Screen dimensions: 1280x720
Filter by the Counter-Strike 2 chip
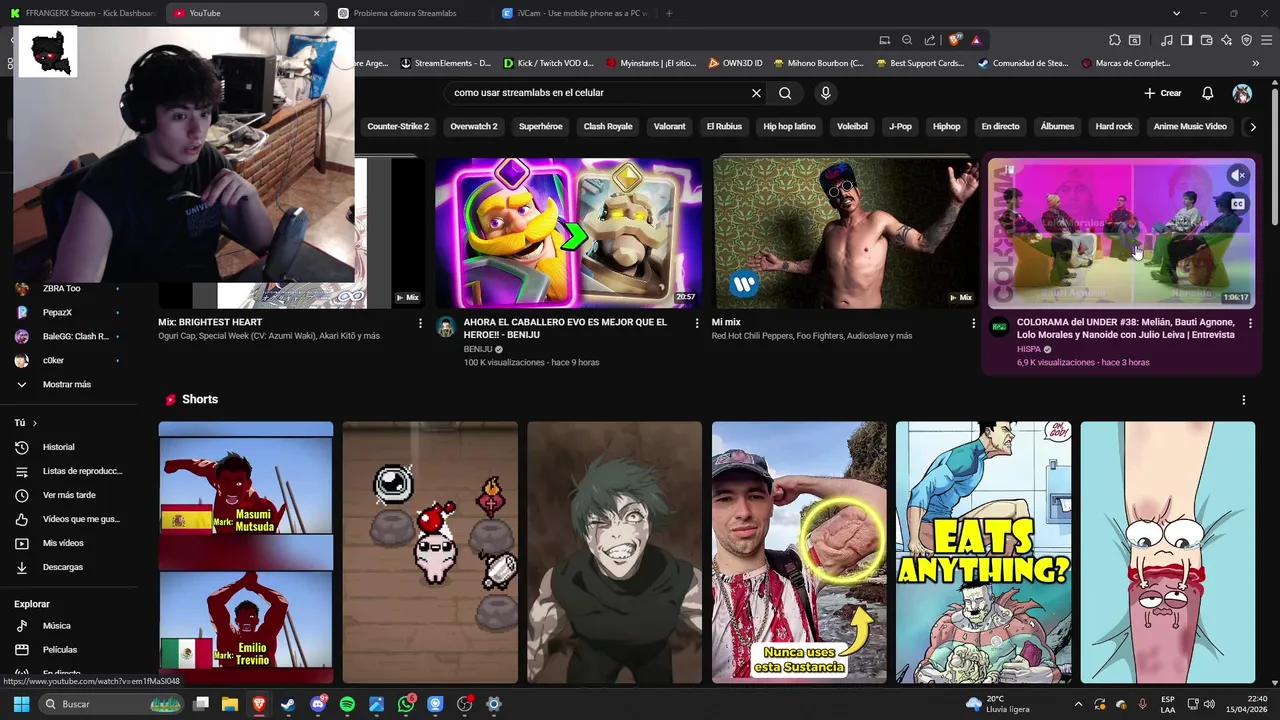398,127
